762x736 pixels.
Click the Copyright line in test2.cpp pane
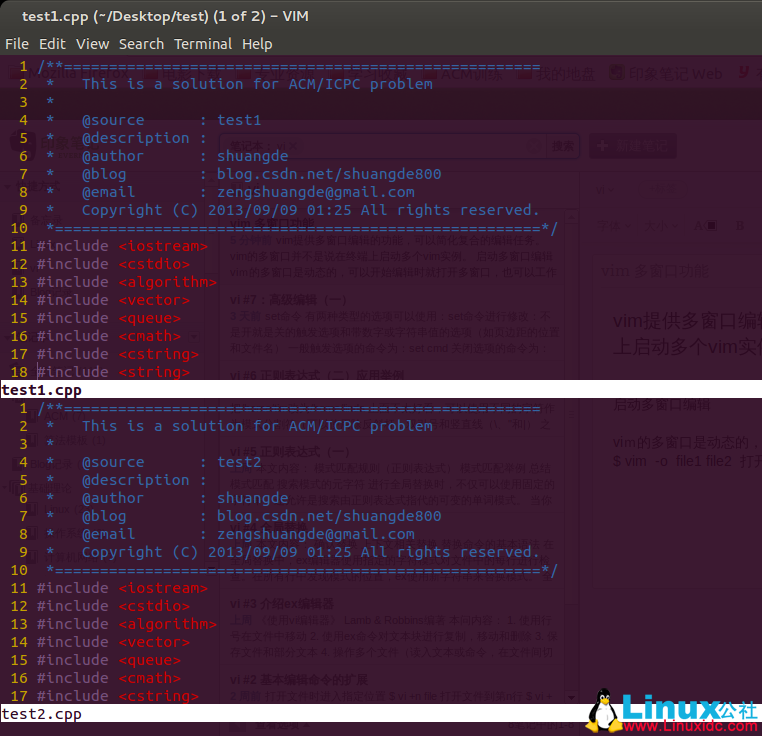310,552
